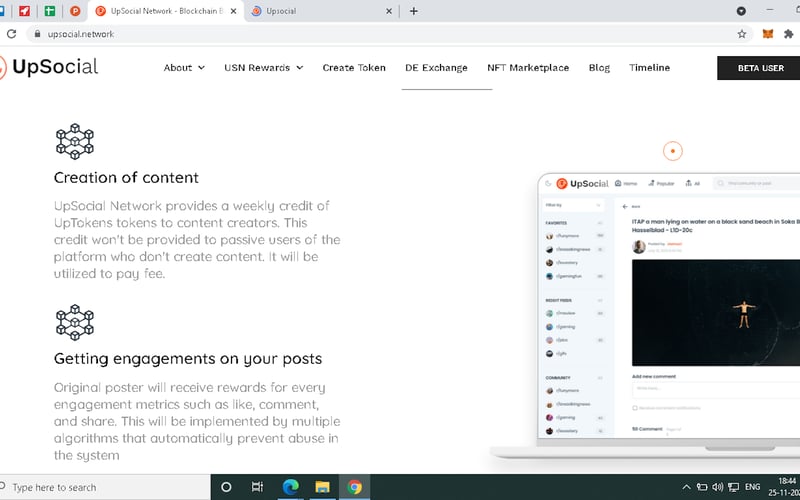Open the Create Token page
Viewport: 800px width, 500px height.
point(354,68)
